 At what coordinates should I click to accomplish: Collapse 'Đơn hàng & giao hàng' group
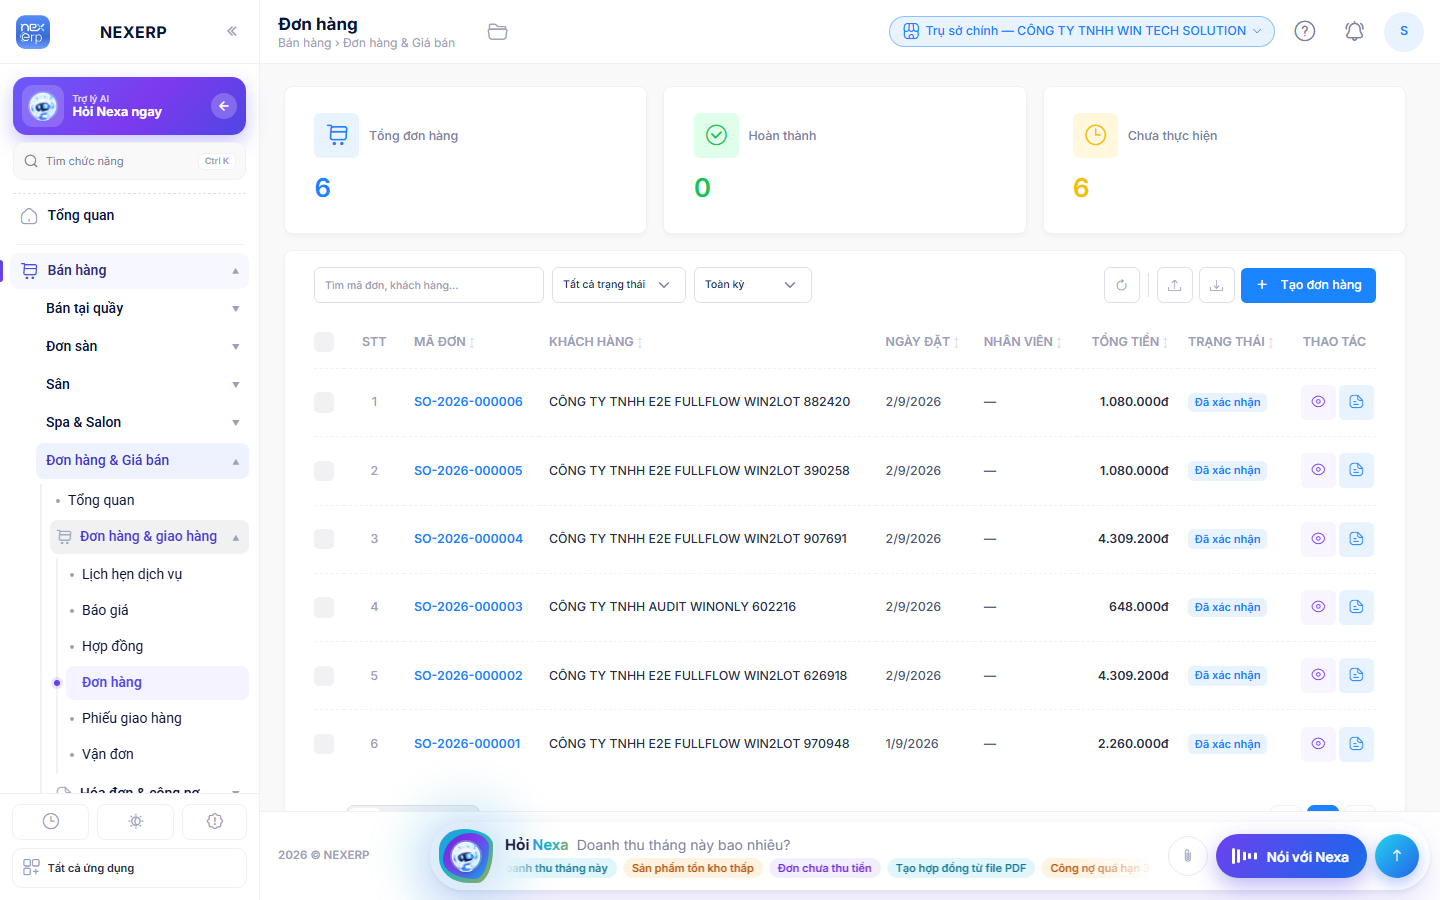point(149,537)
